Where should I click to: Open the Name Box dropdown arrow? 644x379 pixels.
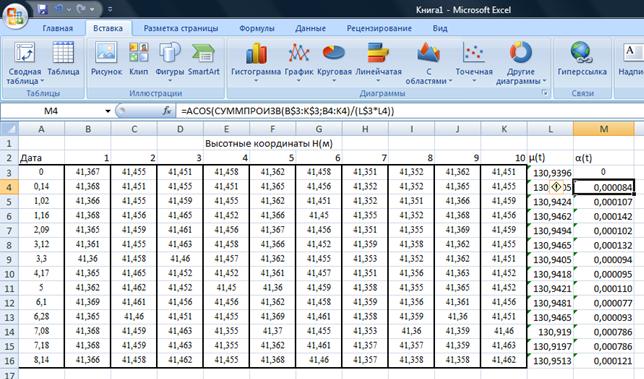108,111
